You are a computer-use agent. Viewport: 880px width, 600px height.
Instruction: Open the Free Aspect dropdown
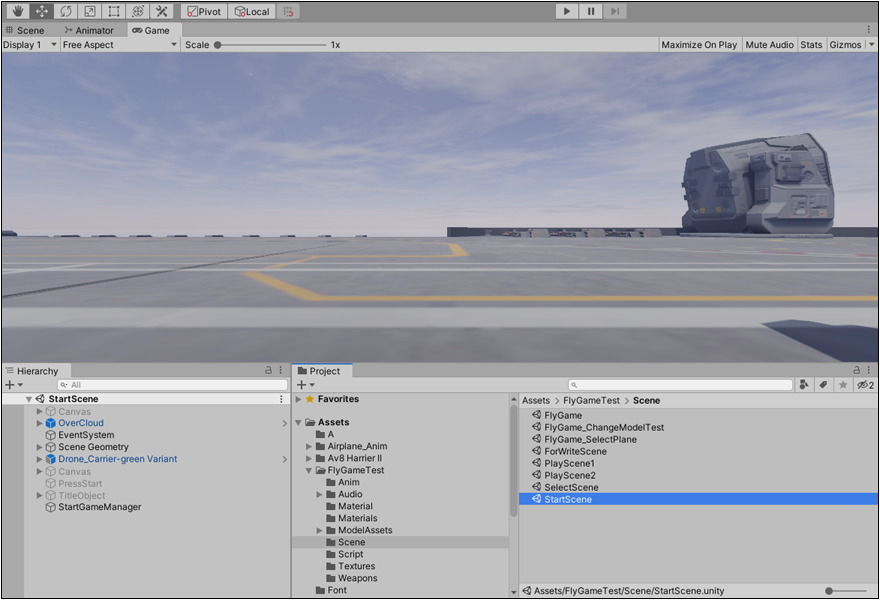[x=118, y=45]
